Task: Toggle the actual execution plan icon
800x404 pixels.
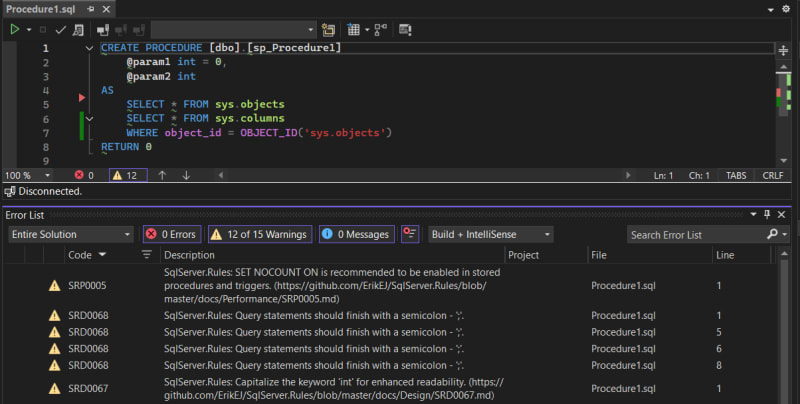Action: pos(381,30)
